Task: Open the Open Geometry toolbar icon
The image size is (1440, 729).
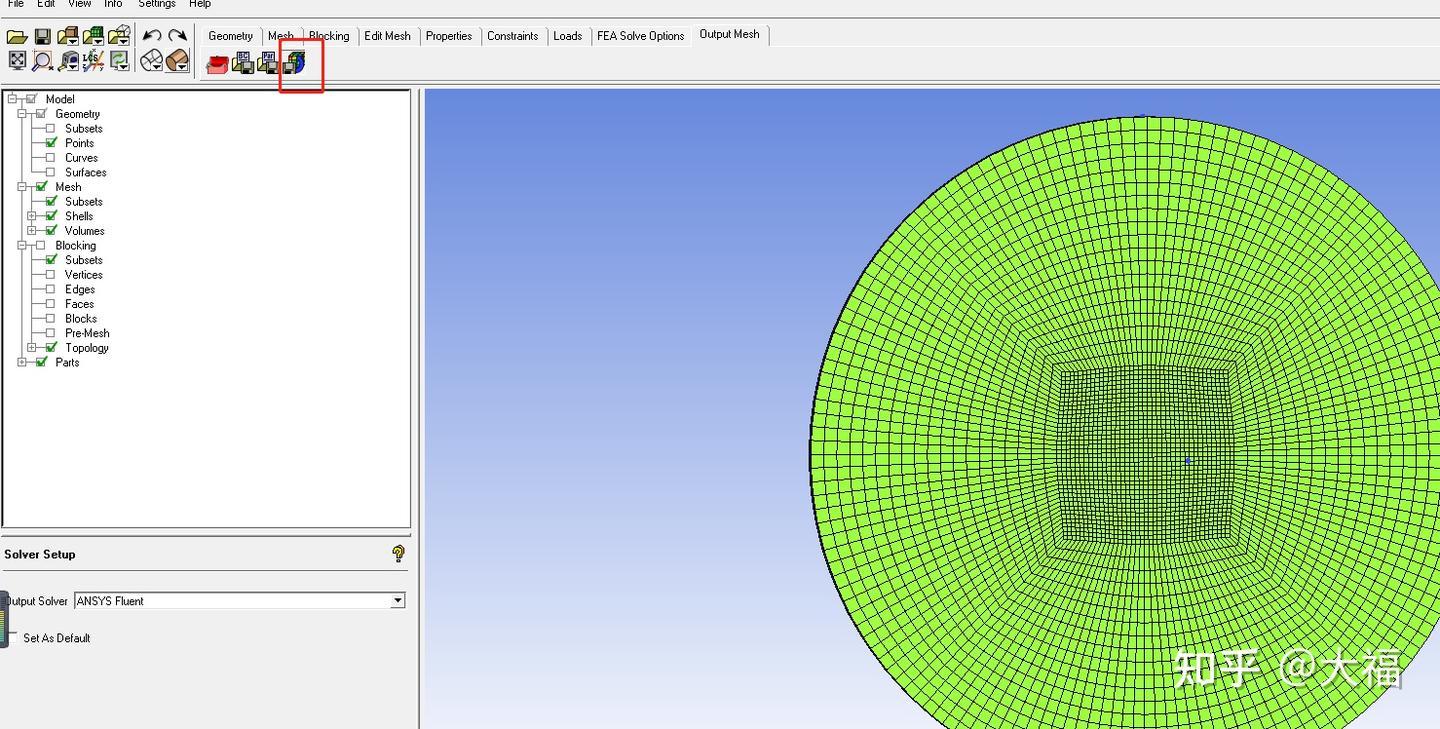Action: [x=68, y=37]
